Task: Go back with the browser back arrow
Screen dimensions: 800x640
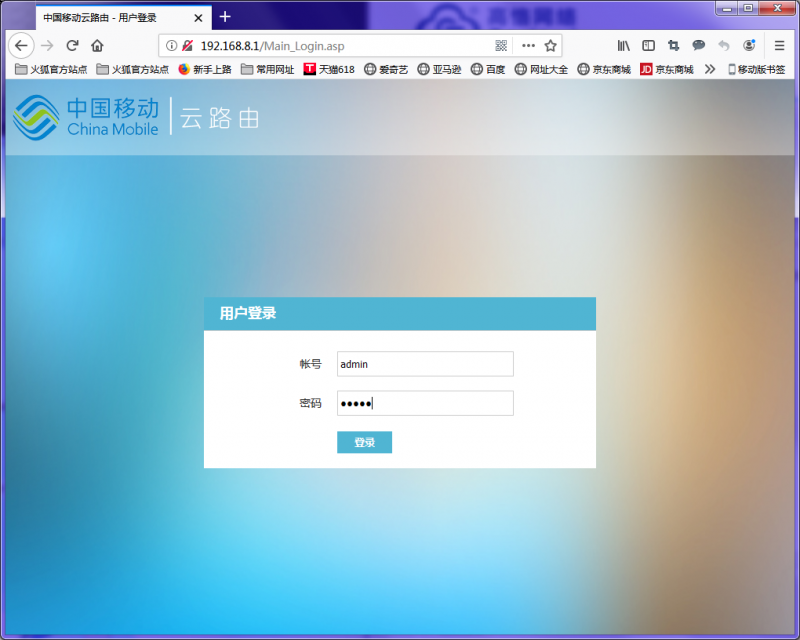Action: pyautogui.click(x=21, y=46)
